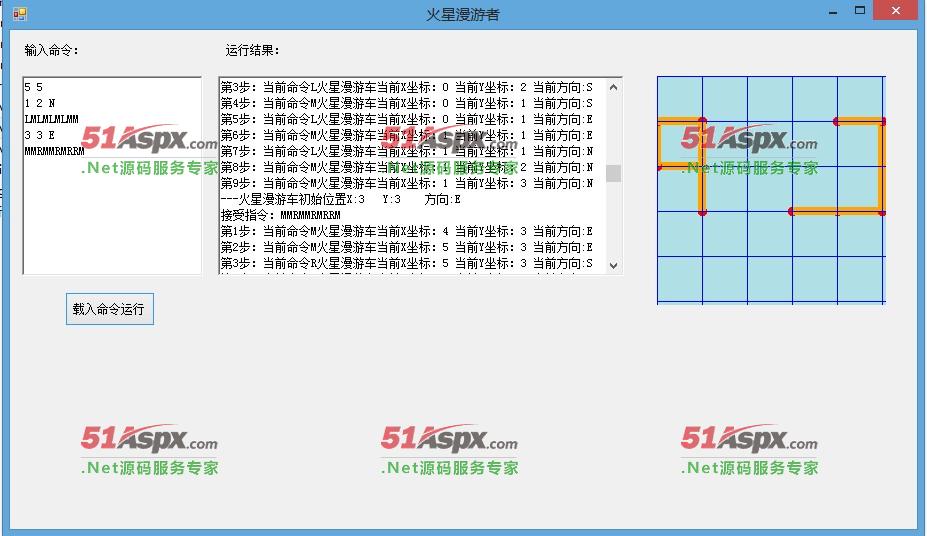Click the results scrollbar up arrow
This screenshot has width=927, height=536.
click(x=614, y=87)
